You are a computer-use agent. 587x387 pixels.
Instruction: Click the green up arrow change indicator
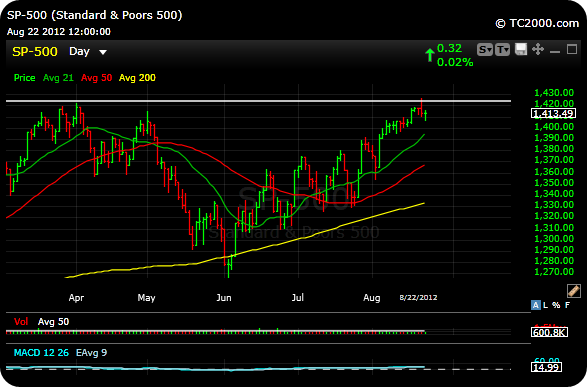click(430, 55)
